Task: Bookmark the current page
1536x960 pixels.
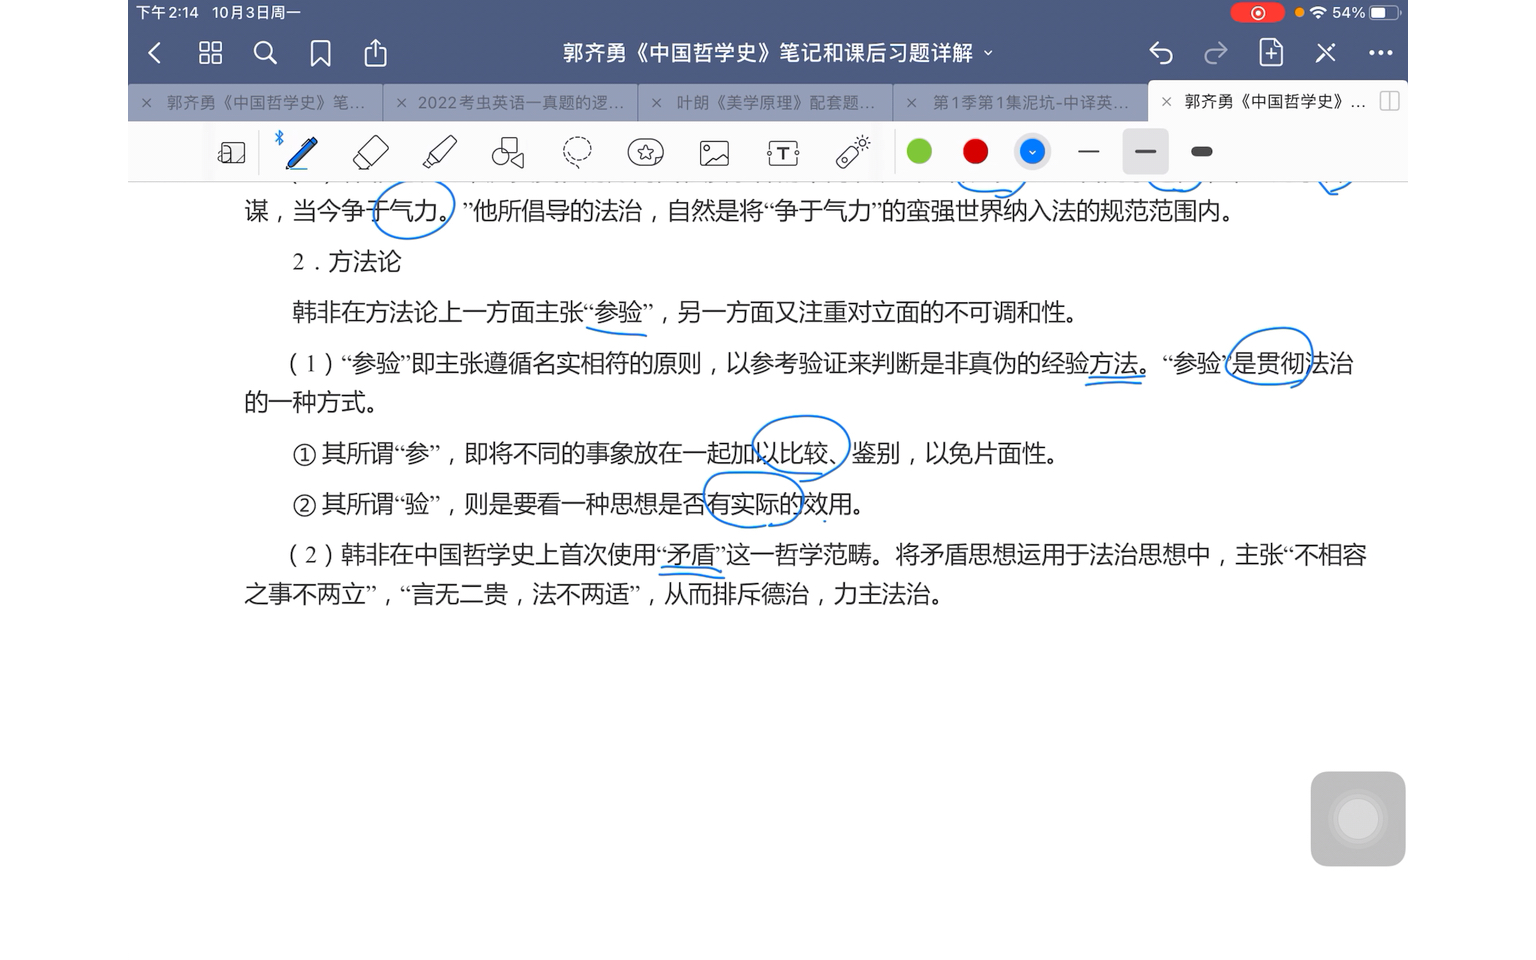Action: [x=320, y=53]
